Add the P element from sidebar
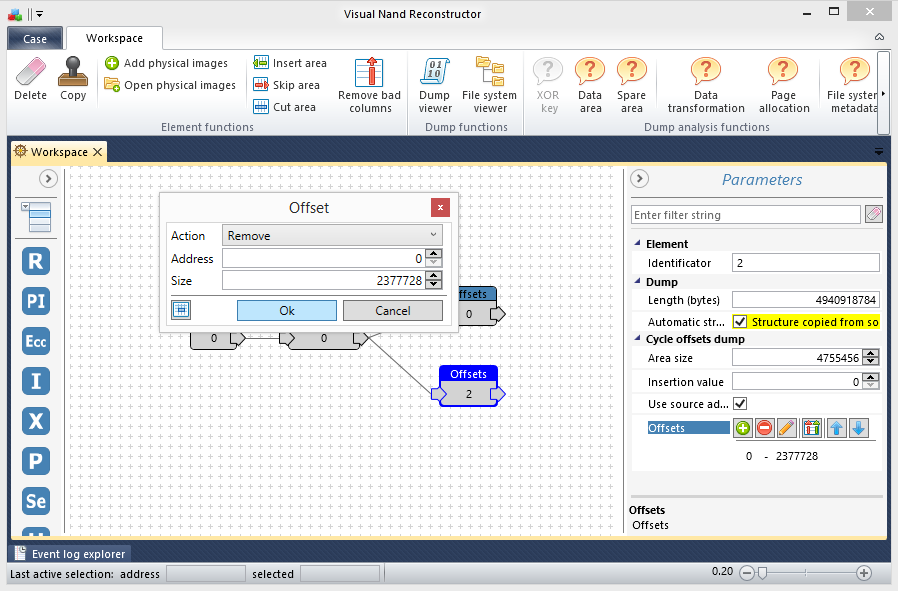Image resolution: width=898 pixels, height=591 pixels. [x=36, y=461]
